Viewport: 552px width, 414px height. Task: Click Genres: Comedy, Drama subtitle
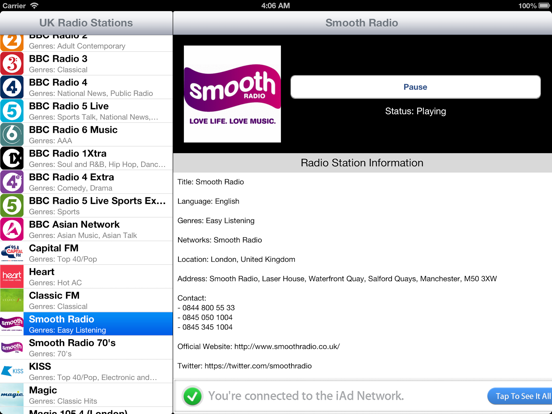70,188
